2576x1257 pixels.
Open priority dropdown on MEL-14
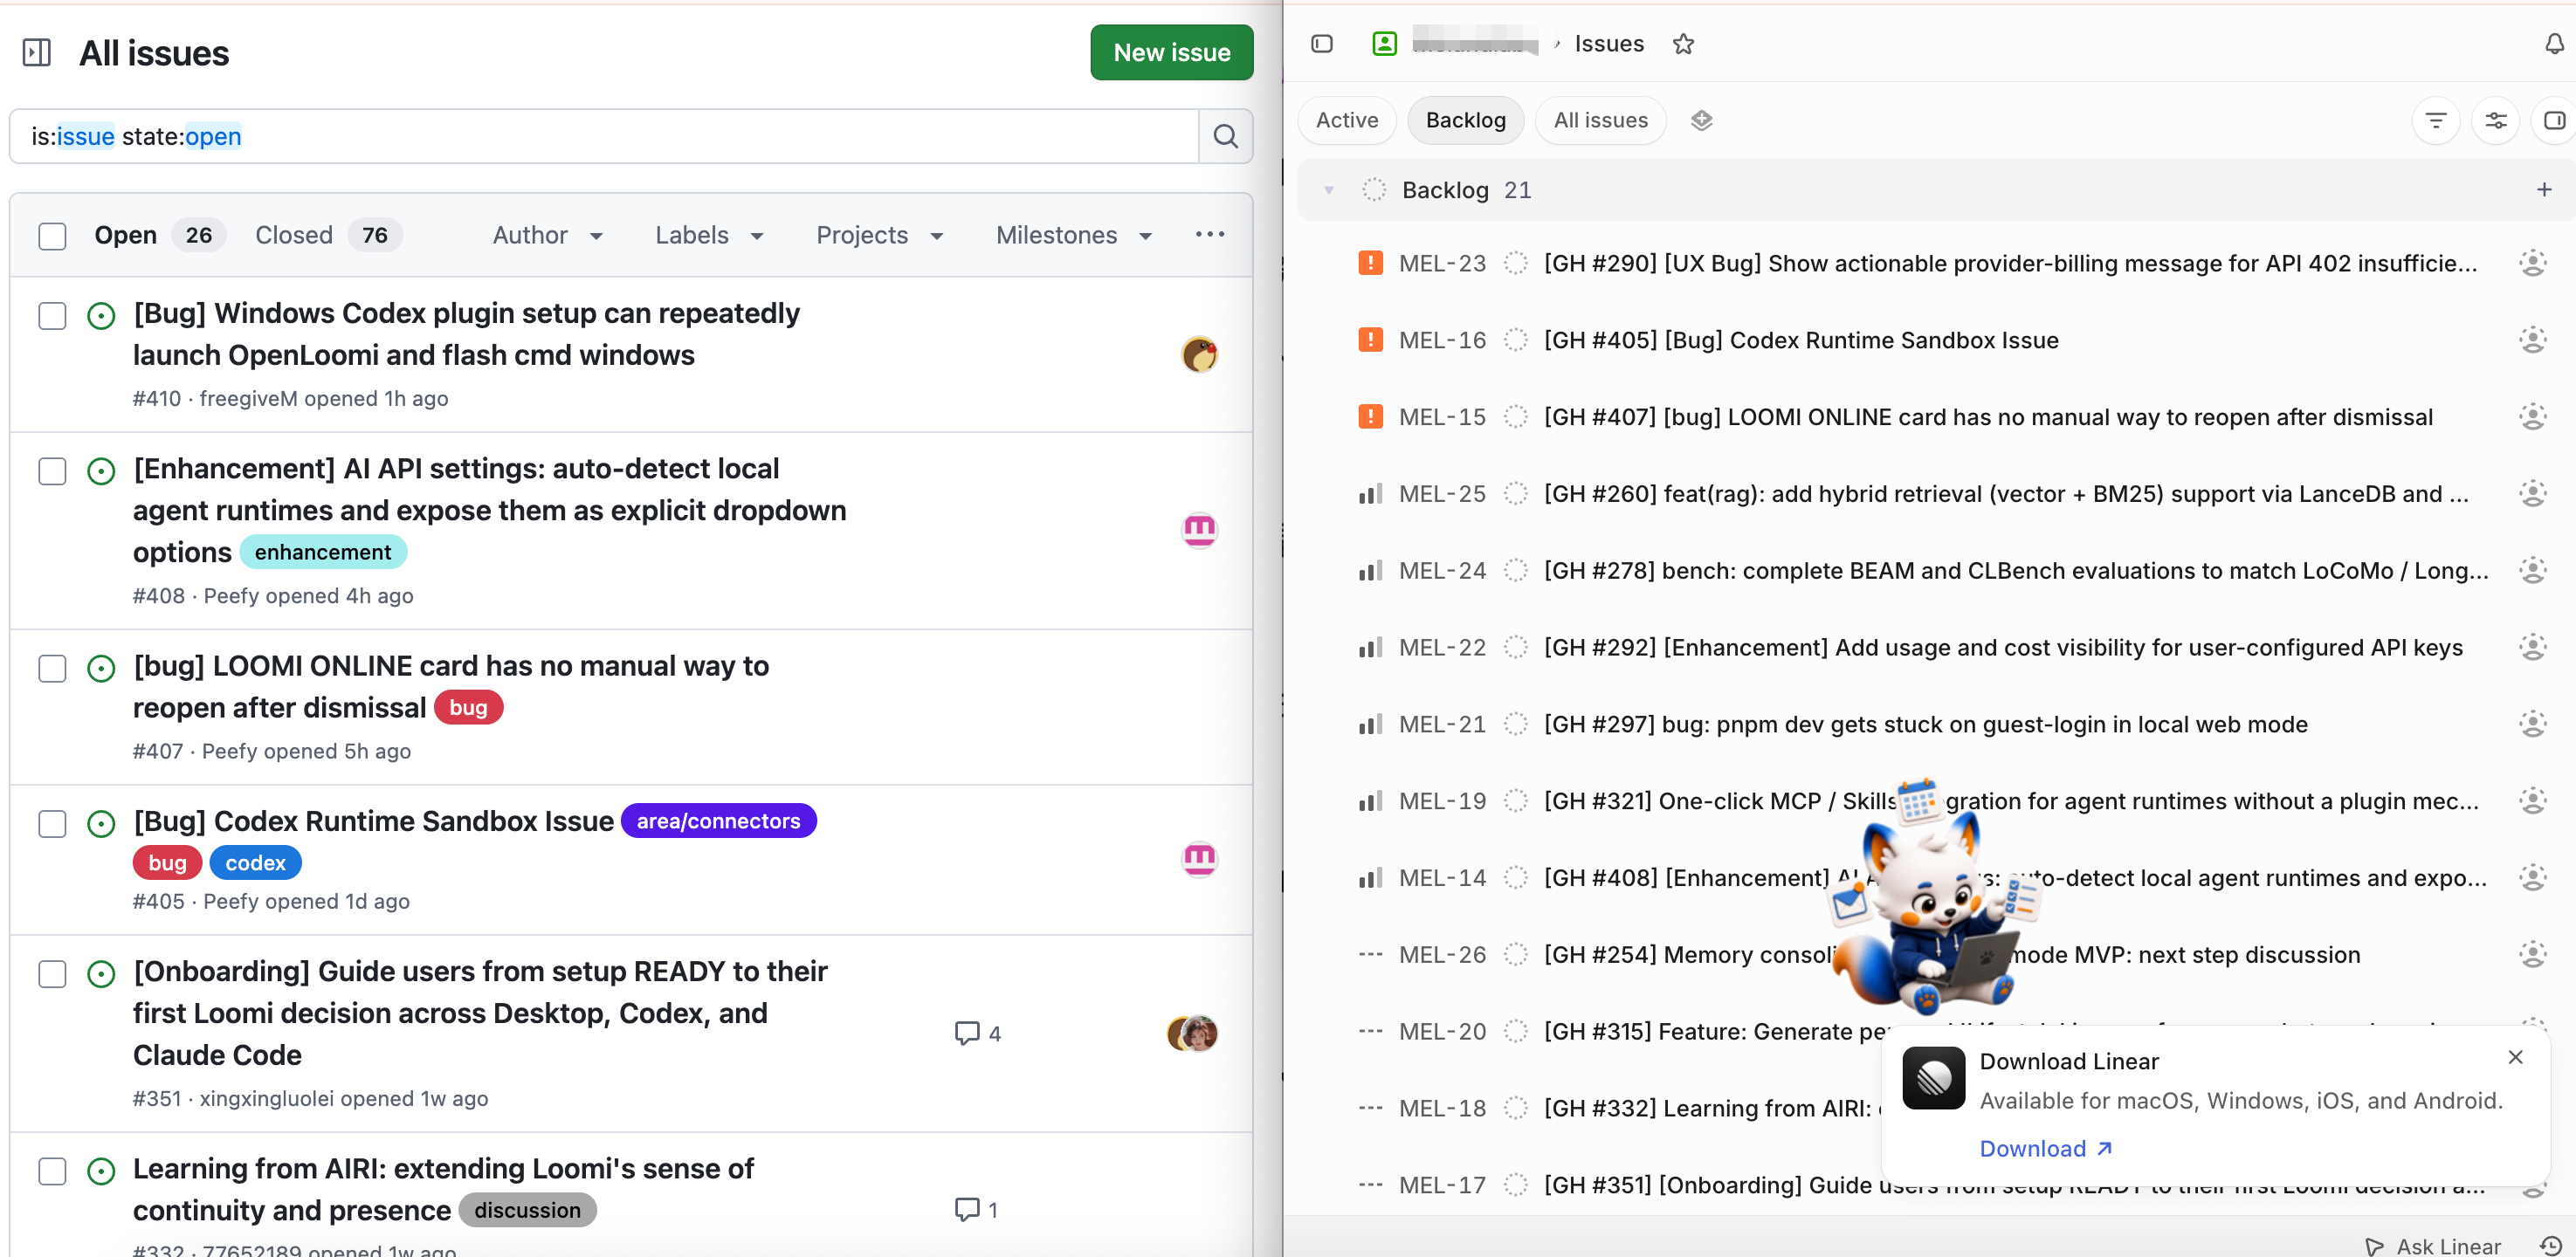tap(1370, 878)
